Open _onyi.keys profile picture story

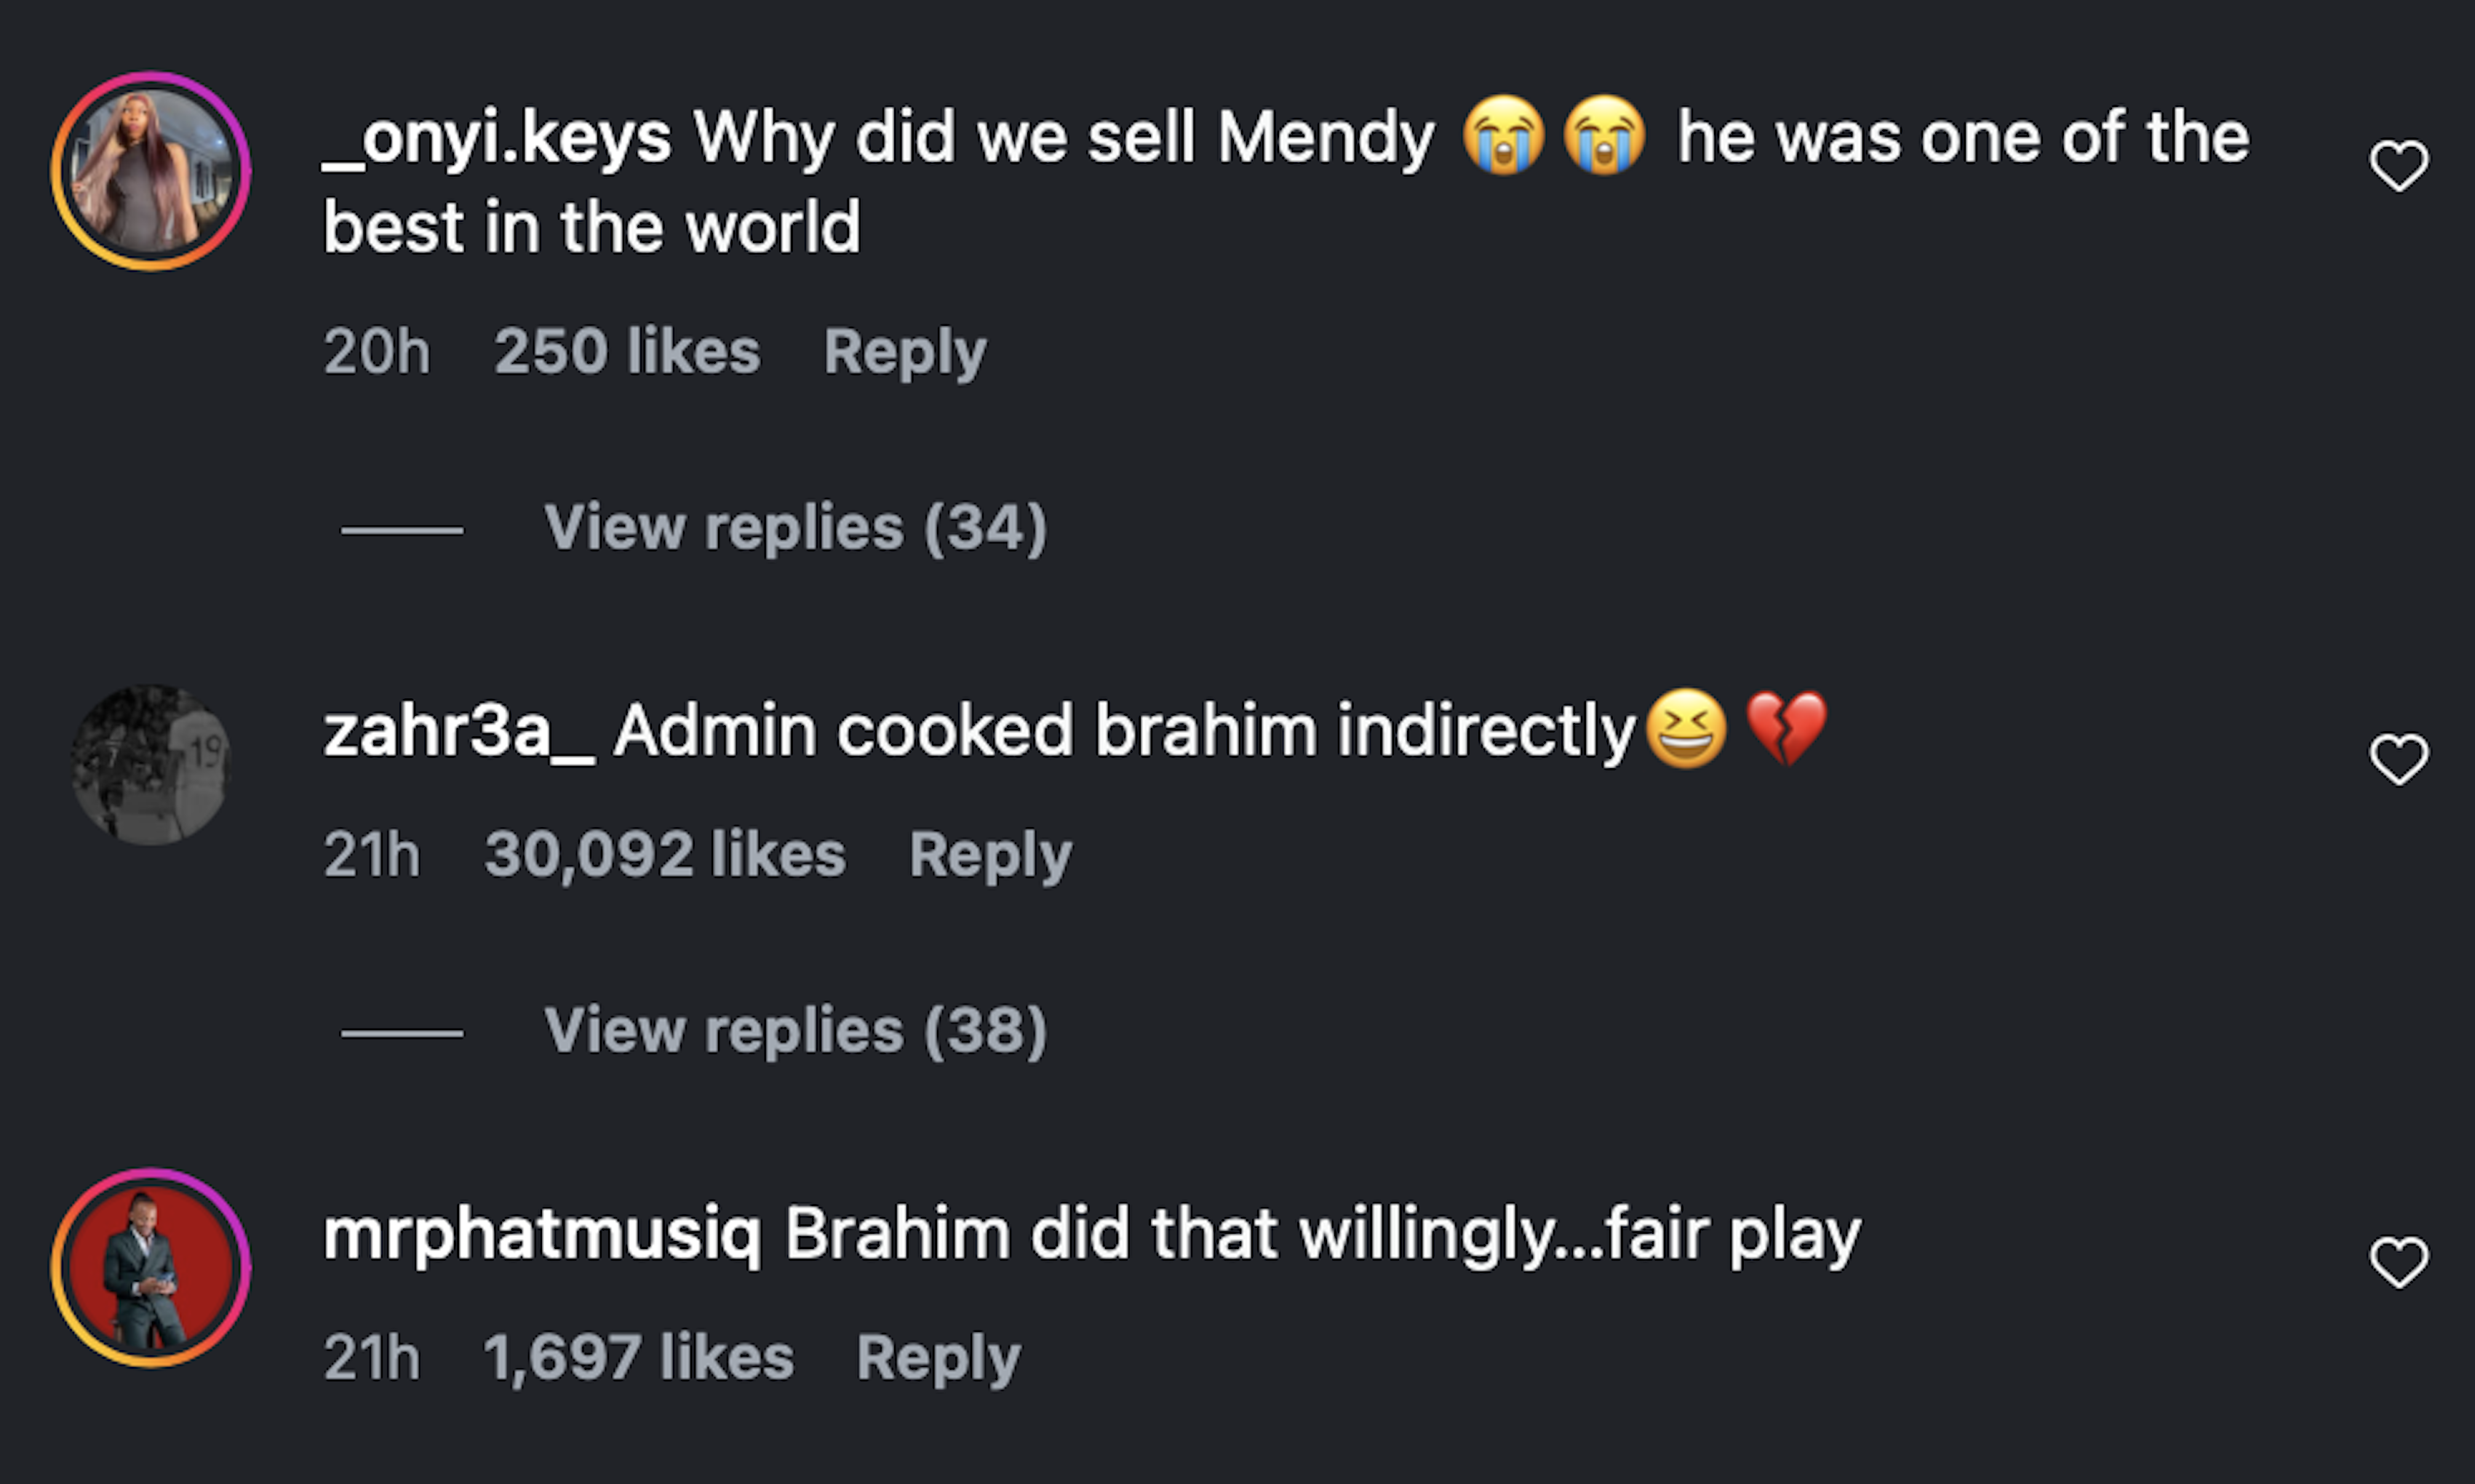click(x=151, y=171)
